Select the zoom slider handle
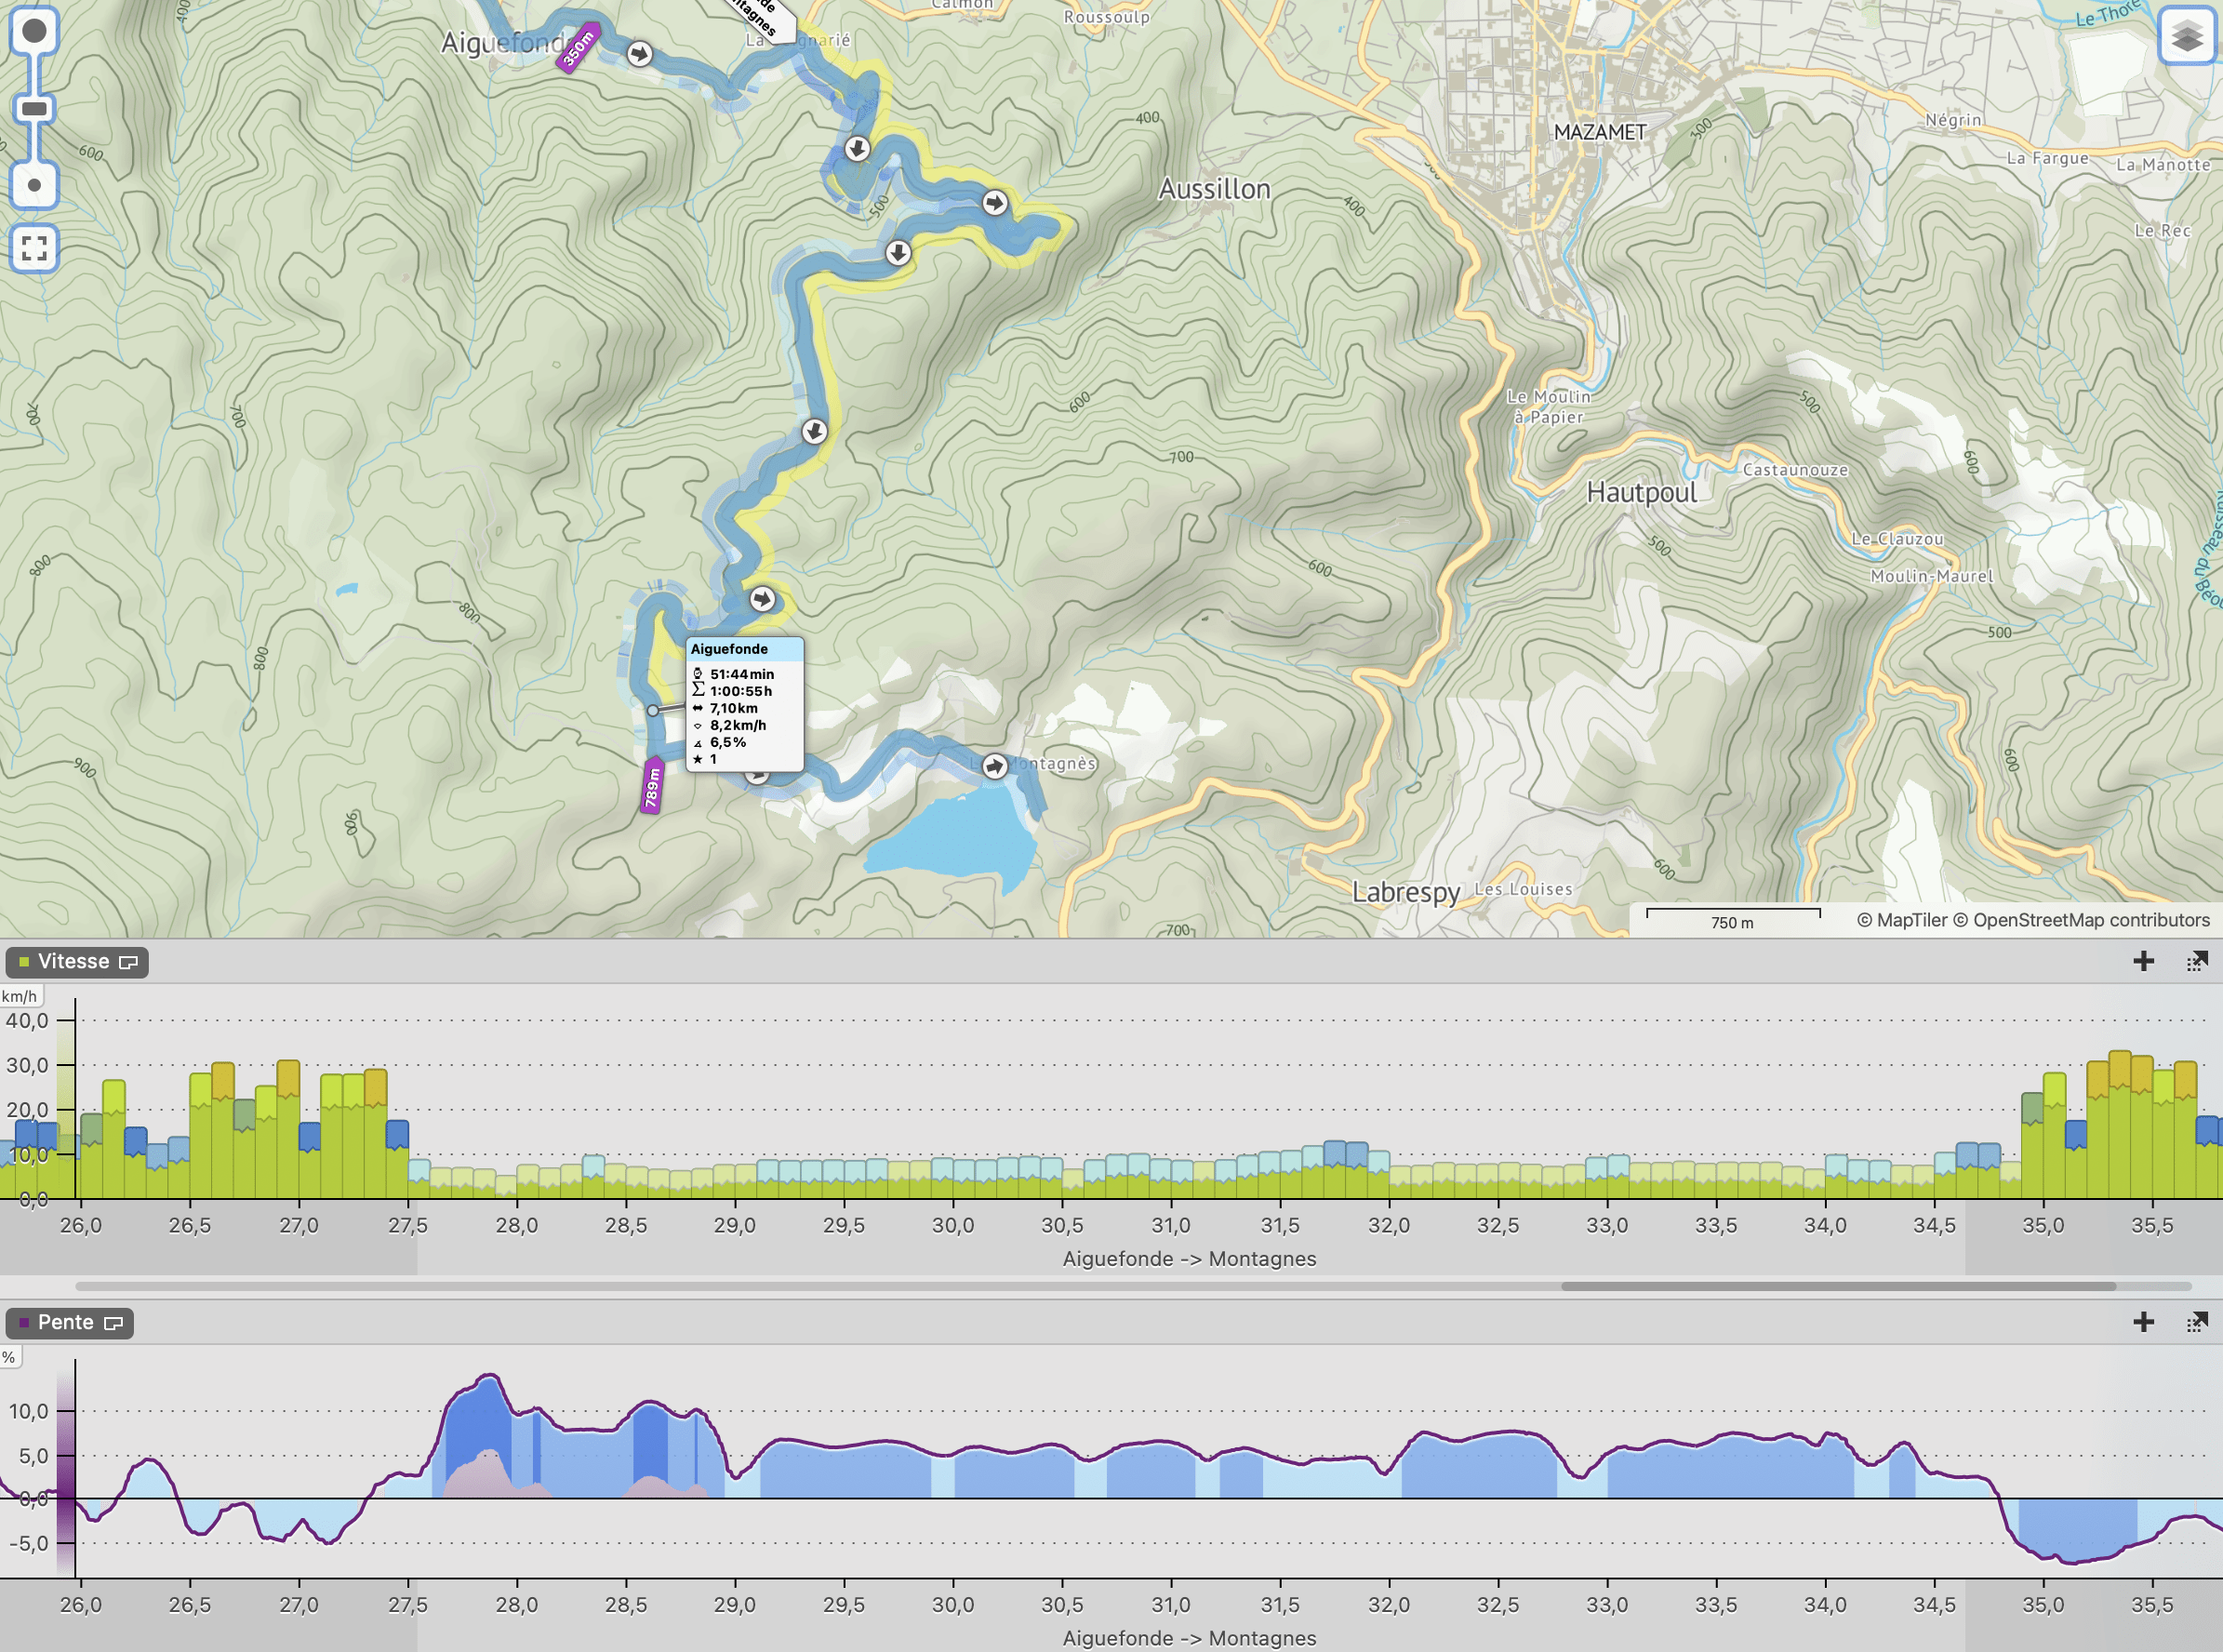Viewport: 2223px width, 1652px height. 34,108
